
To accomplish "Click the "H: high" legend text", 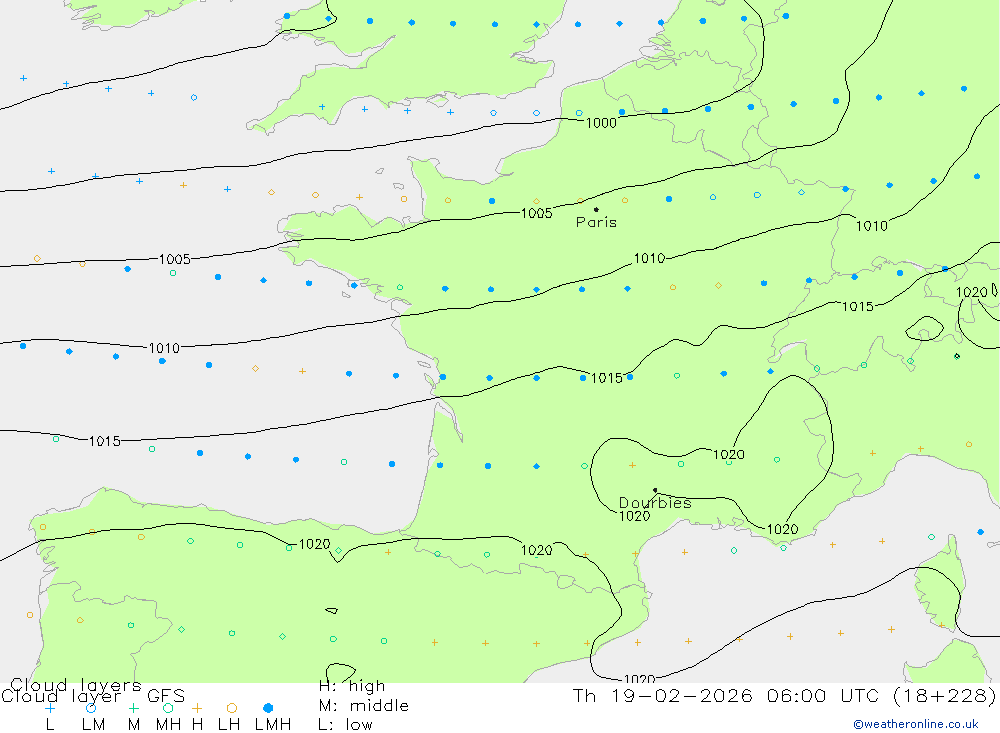I will 352,686.
